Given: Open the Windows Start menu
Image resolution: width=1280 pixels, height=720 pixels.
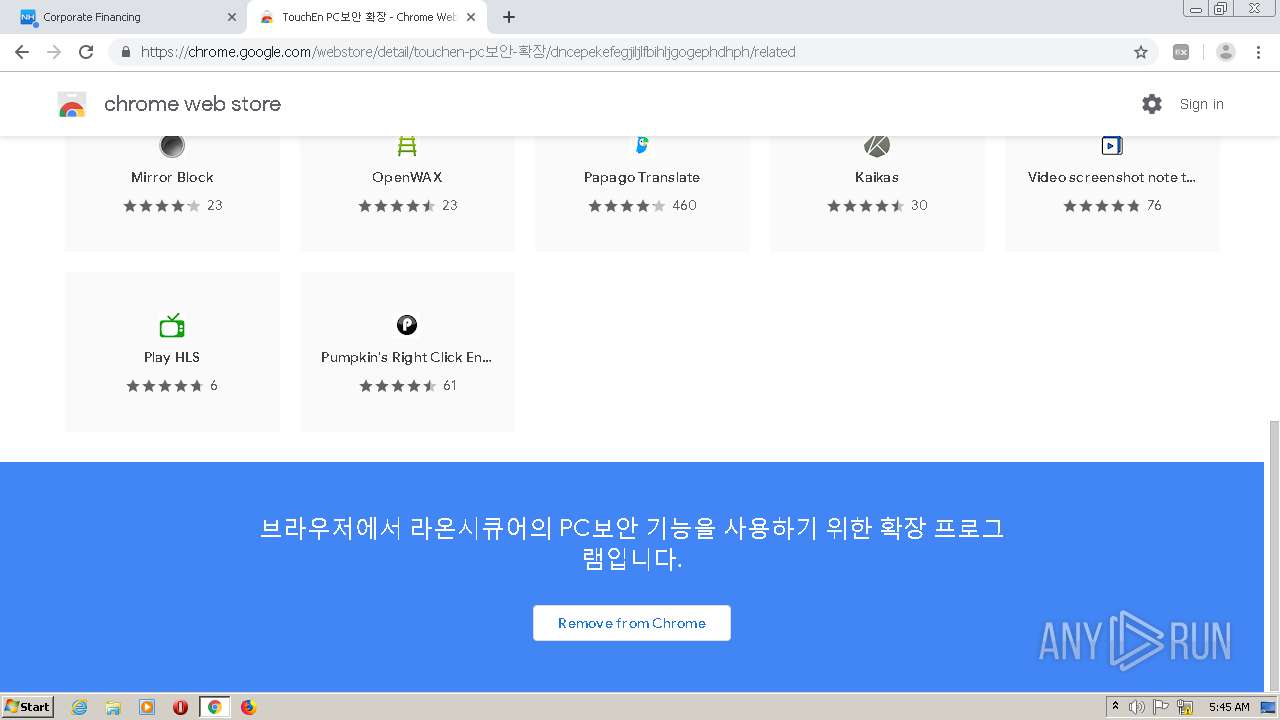Looking at the screenshot, I should [27, 707].
